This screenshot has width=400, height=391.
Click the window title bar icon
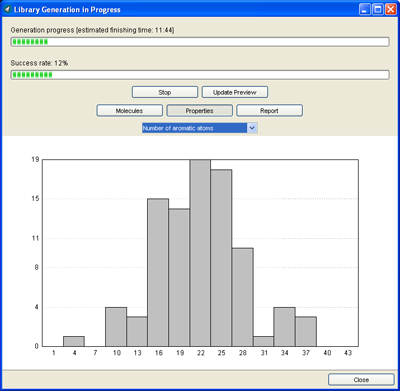tap(7, 9)
